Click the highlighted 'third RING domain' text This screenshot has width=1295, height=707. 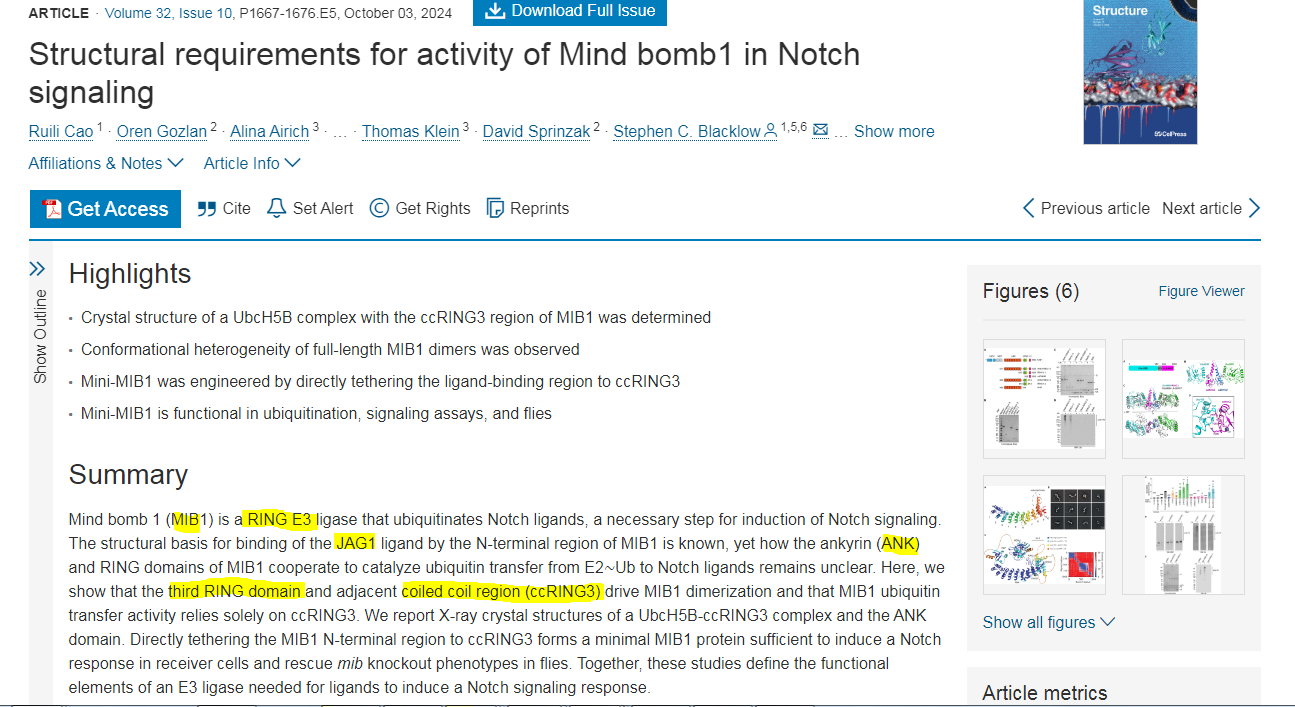click(x=236, y=591)
